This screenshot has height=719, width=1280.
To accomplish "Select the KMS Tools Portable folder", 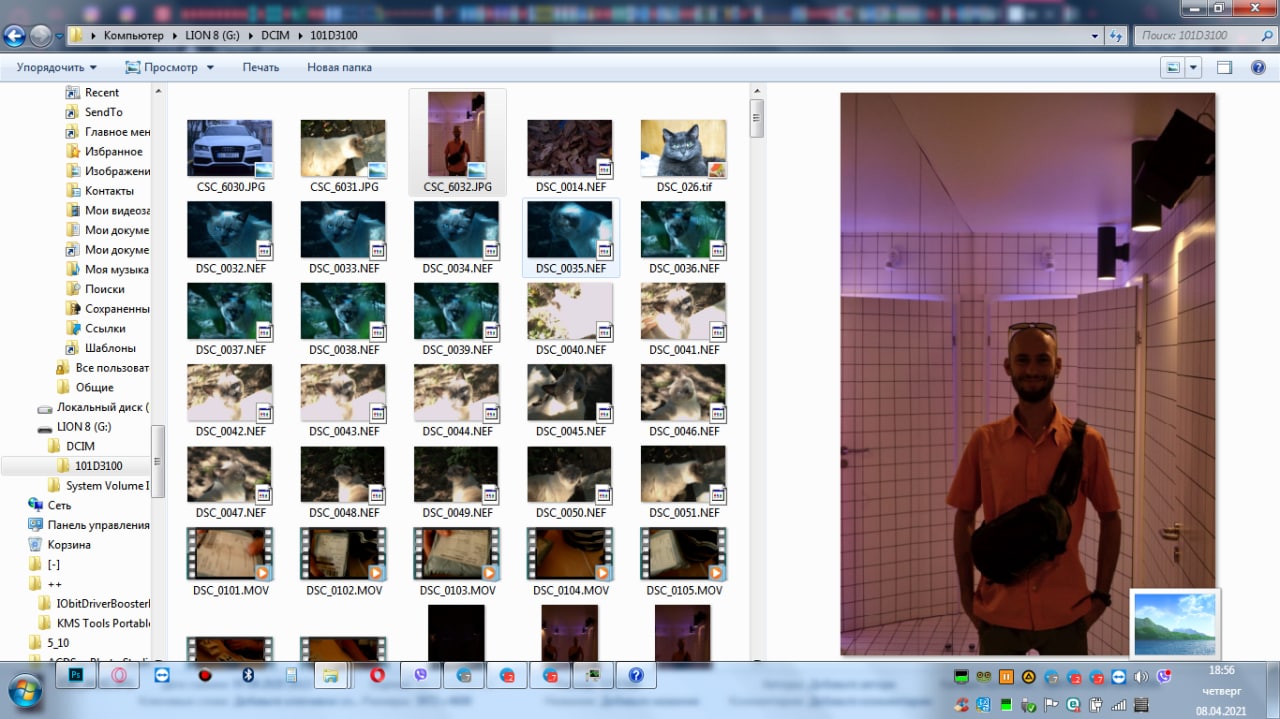I will [x=103, y=623].
